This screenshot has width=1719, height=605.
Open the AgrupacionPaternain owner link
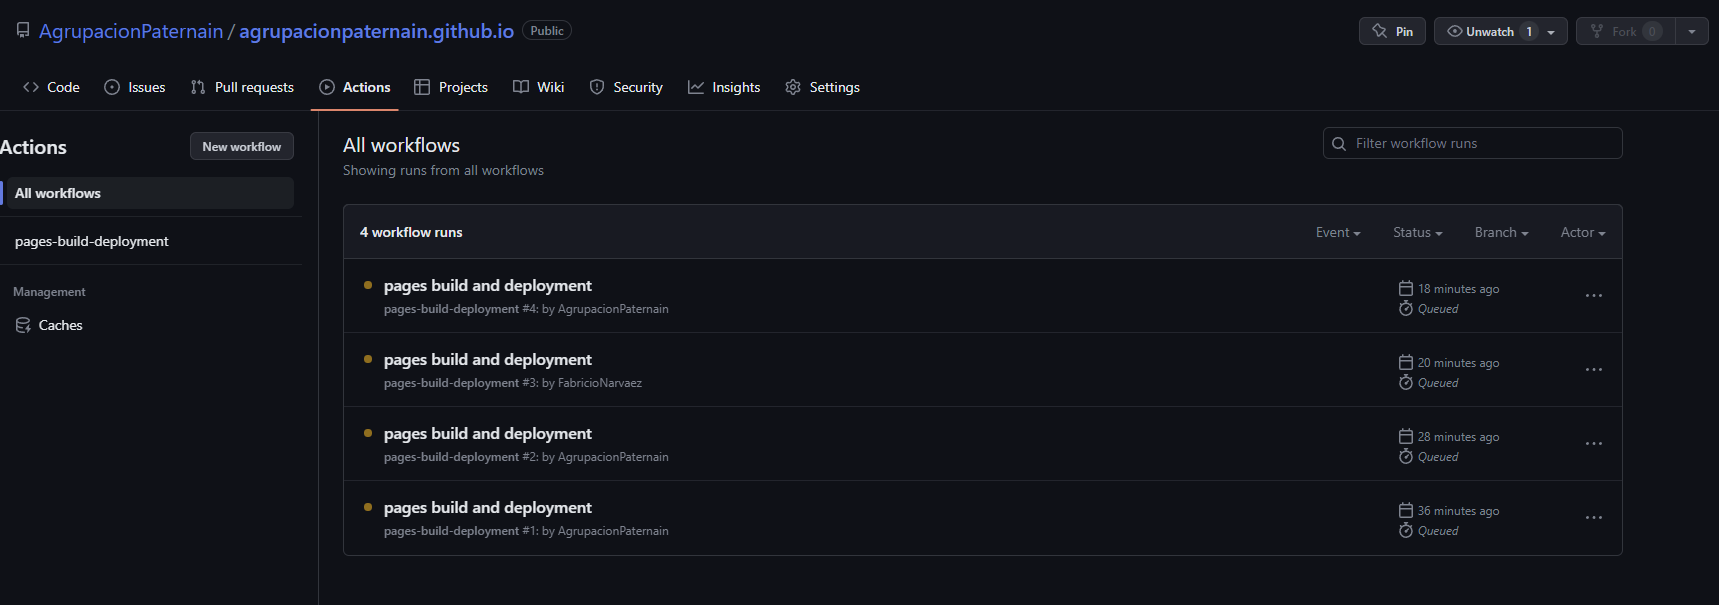[131, 31]
